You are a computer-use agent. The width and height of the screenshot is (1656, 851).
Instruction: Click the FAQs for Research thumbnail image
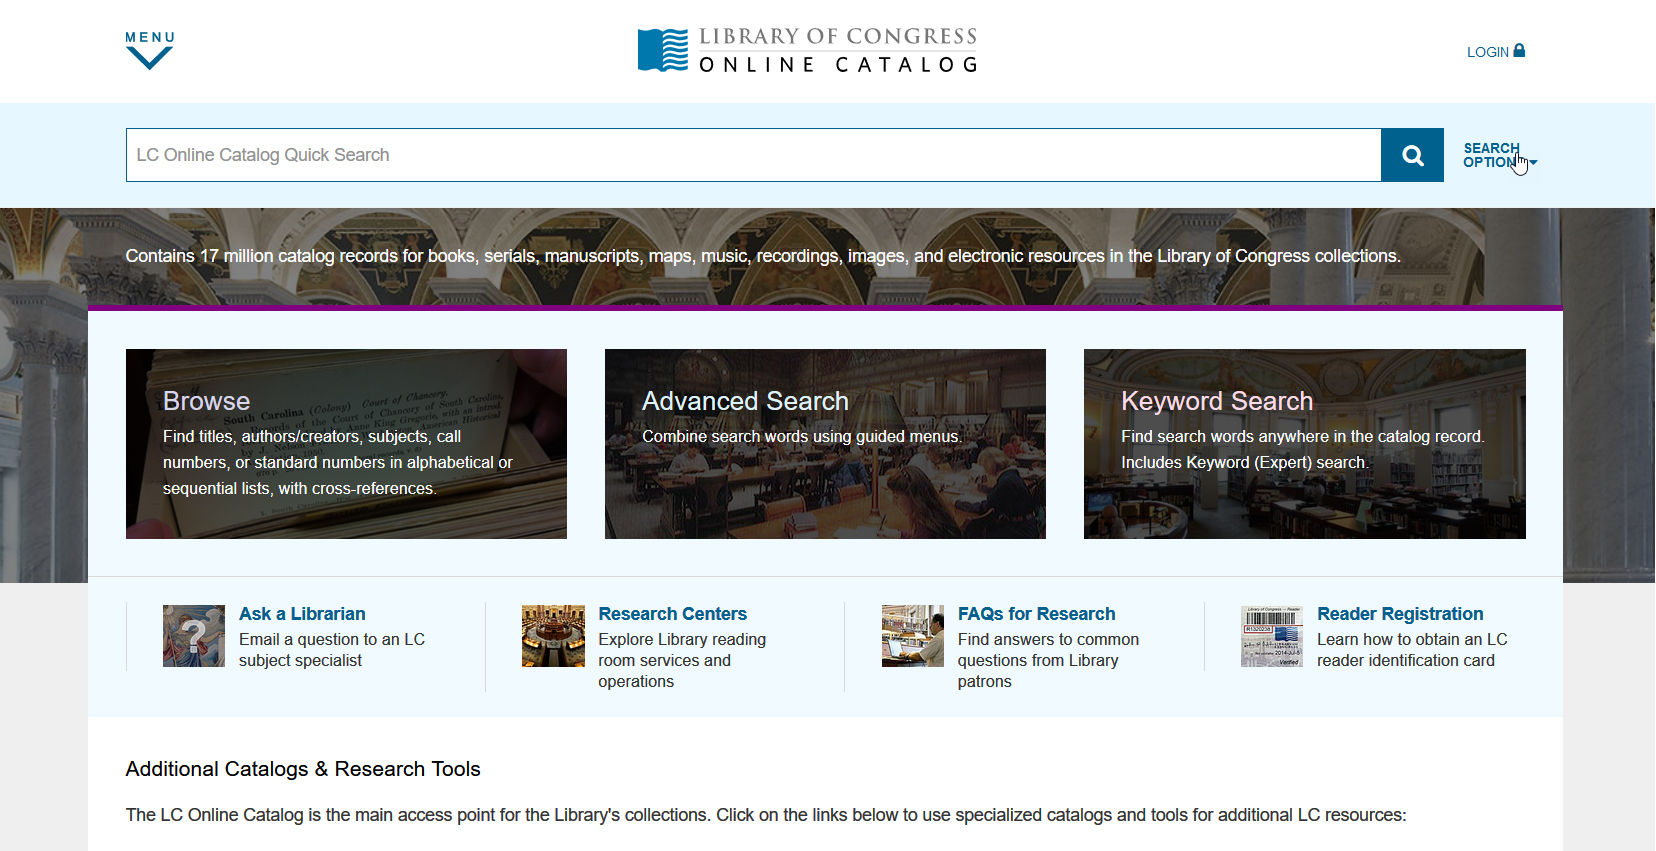pyautogui.click(x=912, y=636)
